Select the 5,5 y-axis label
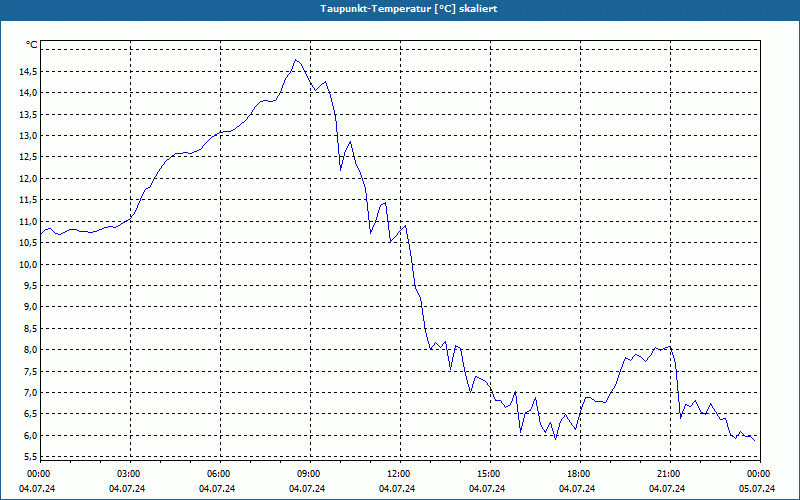 pos(30,457)
